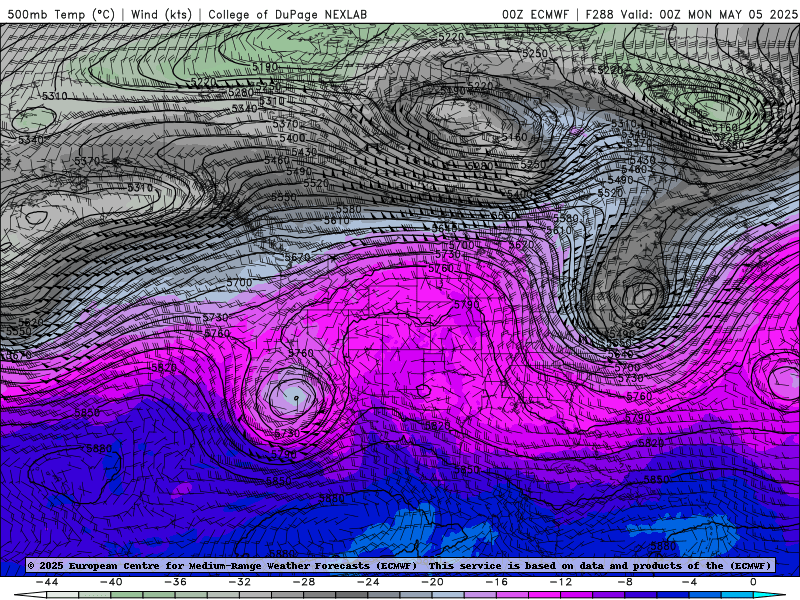Click the -40 label on the color scale

[x=111, y=582]
